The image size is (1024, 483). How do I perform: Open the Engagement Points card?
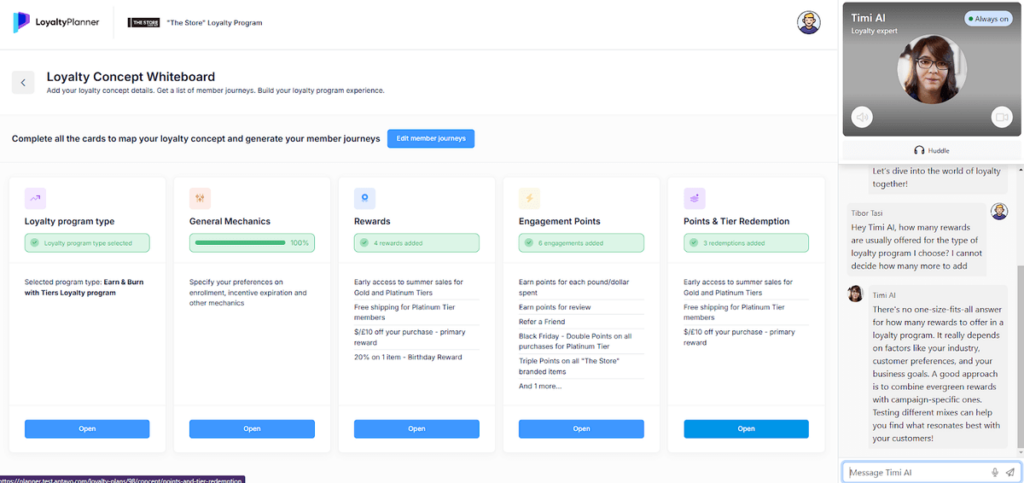(x=581, y=429)
